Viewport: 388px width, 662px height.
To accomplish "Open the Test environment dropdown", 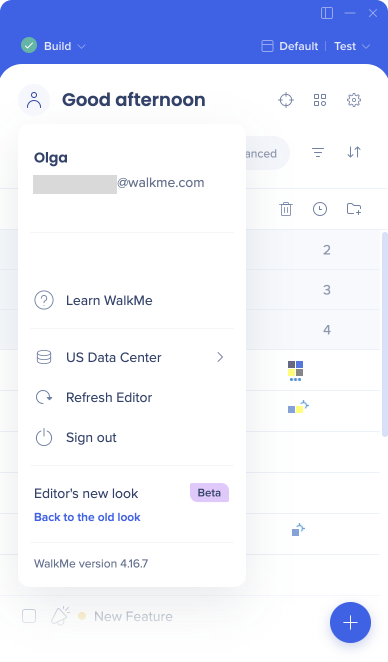I will (x=352, y=46).
